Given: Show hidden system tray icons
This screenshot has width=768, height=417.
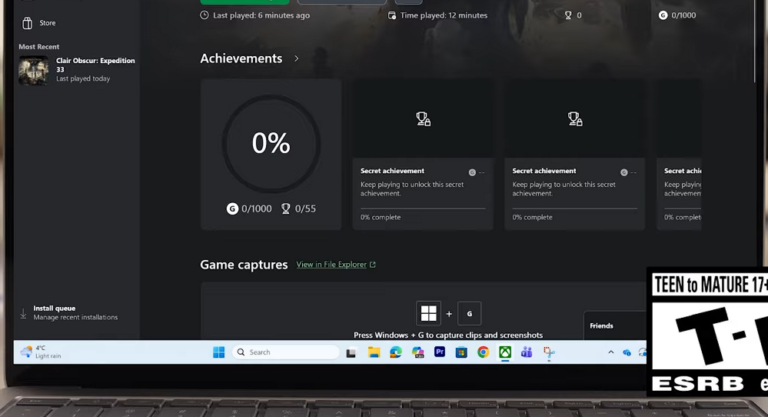Looking at the screenshot, I should (x=610, y=352).
